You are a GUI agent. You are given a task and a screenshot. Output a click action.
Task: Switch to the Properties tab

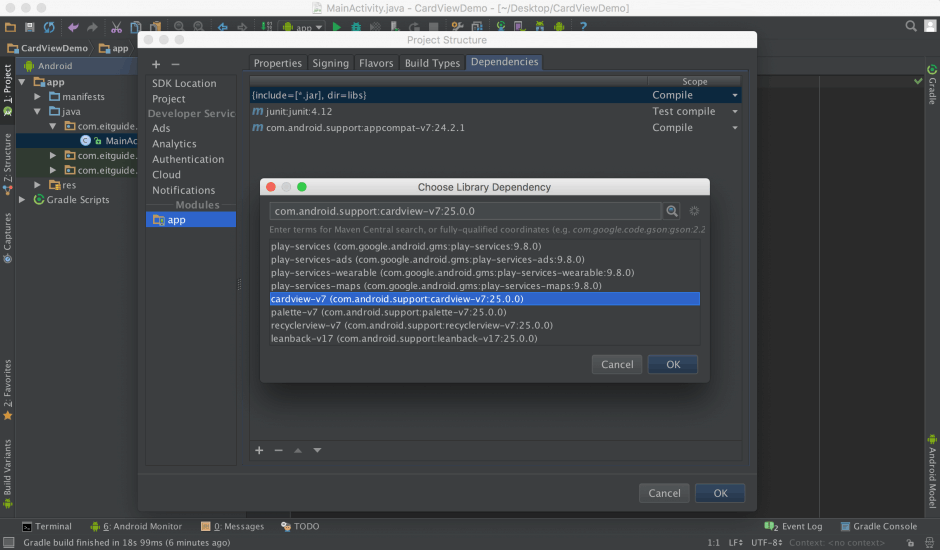(x=278, y=63)
